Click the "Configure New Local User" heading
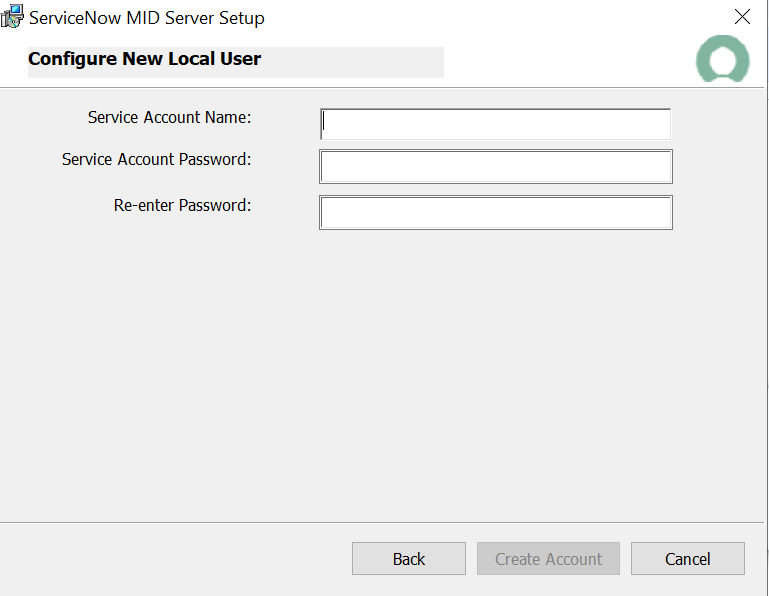769x596 pixels. 144,59
